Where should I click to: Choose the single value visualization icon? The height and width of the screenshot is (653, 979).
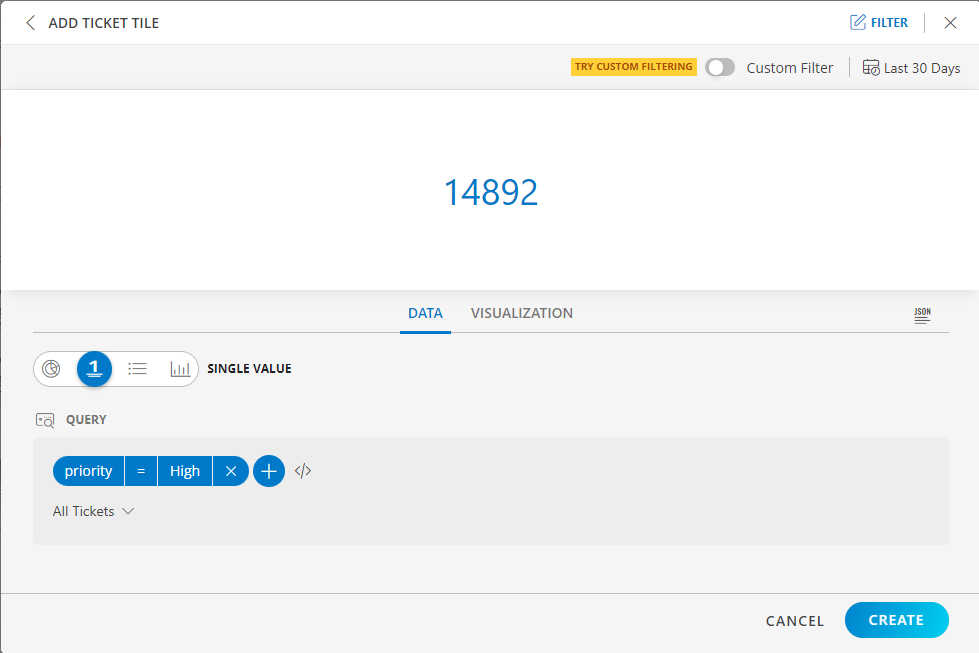pyautogui.click(x=95, y=368)
